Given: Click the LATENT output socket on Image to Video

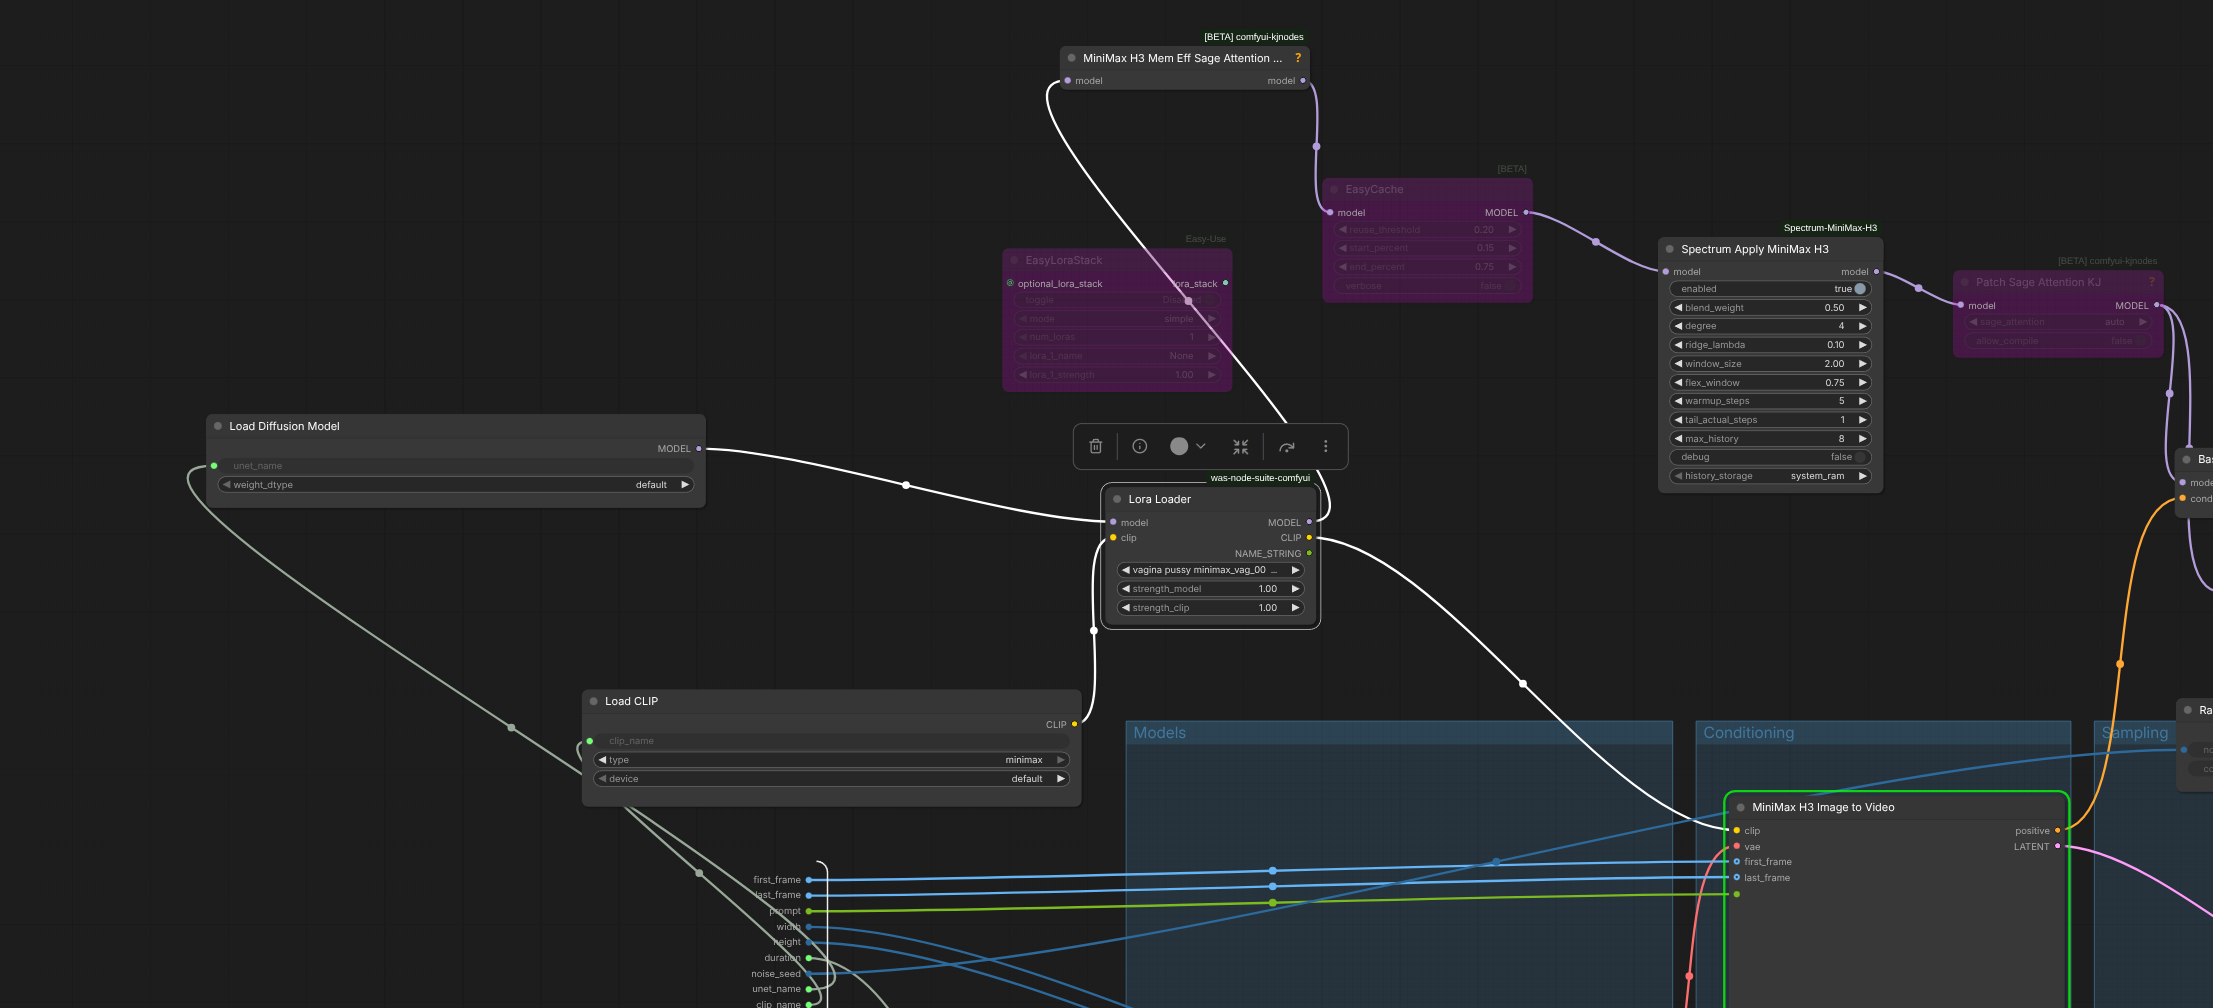Looking at the screenshot, I should tap(2057, 846).
